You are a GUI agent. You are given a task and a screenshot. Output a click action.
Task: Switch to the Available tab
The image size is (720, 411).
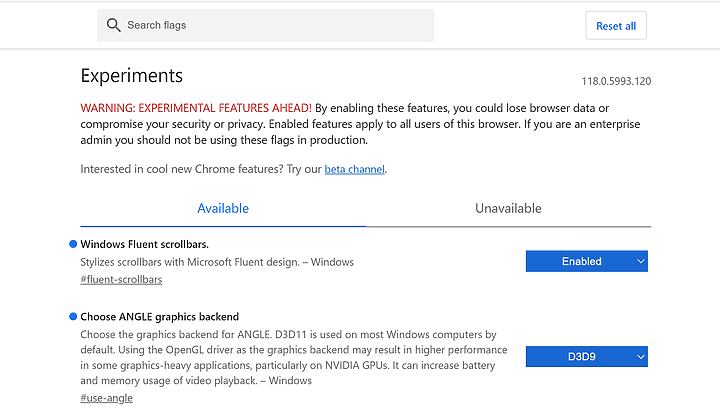pos(223,208)
